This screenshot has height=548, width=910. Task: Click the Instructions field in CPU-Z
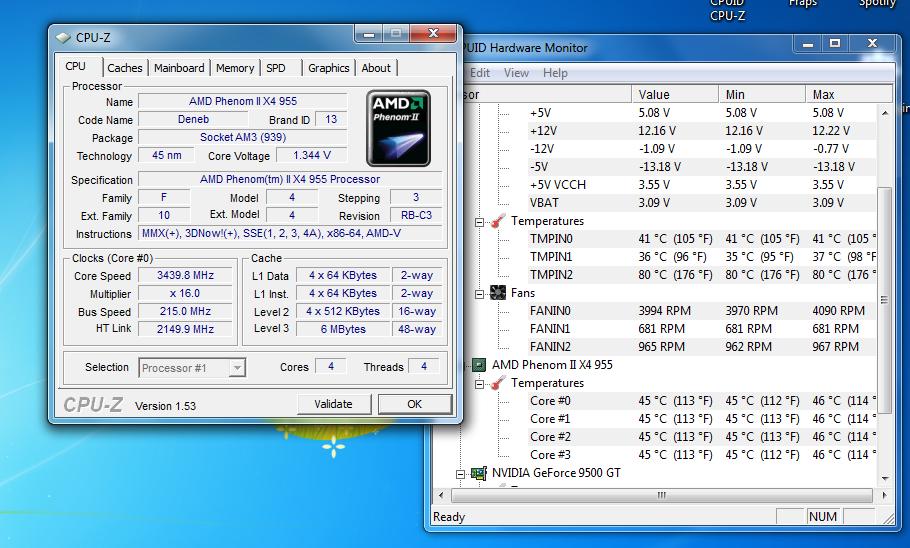point(290,233)
